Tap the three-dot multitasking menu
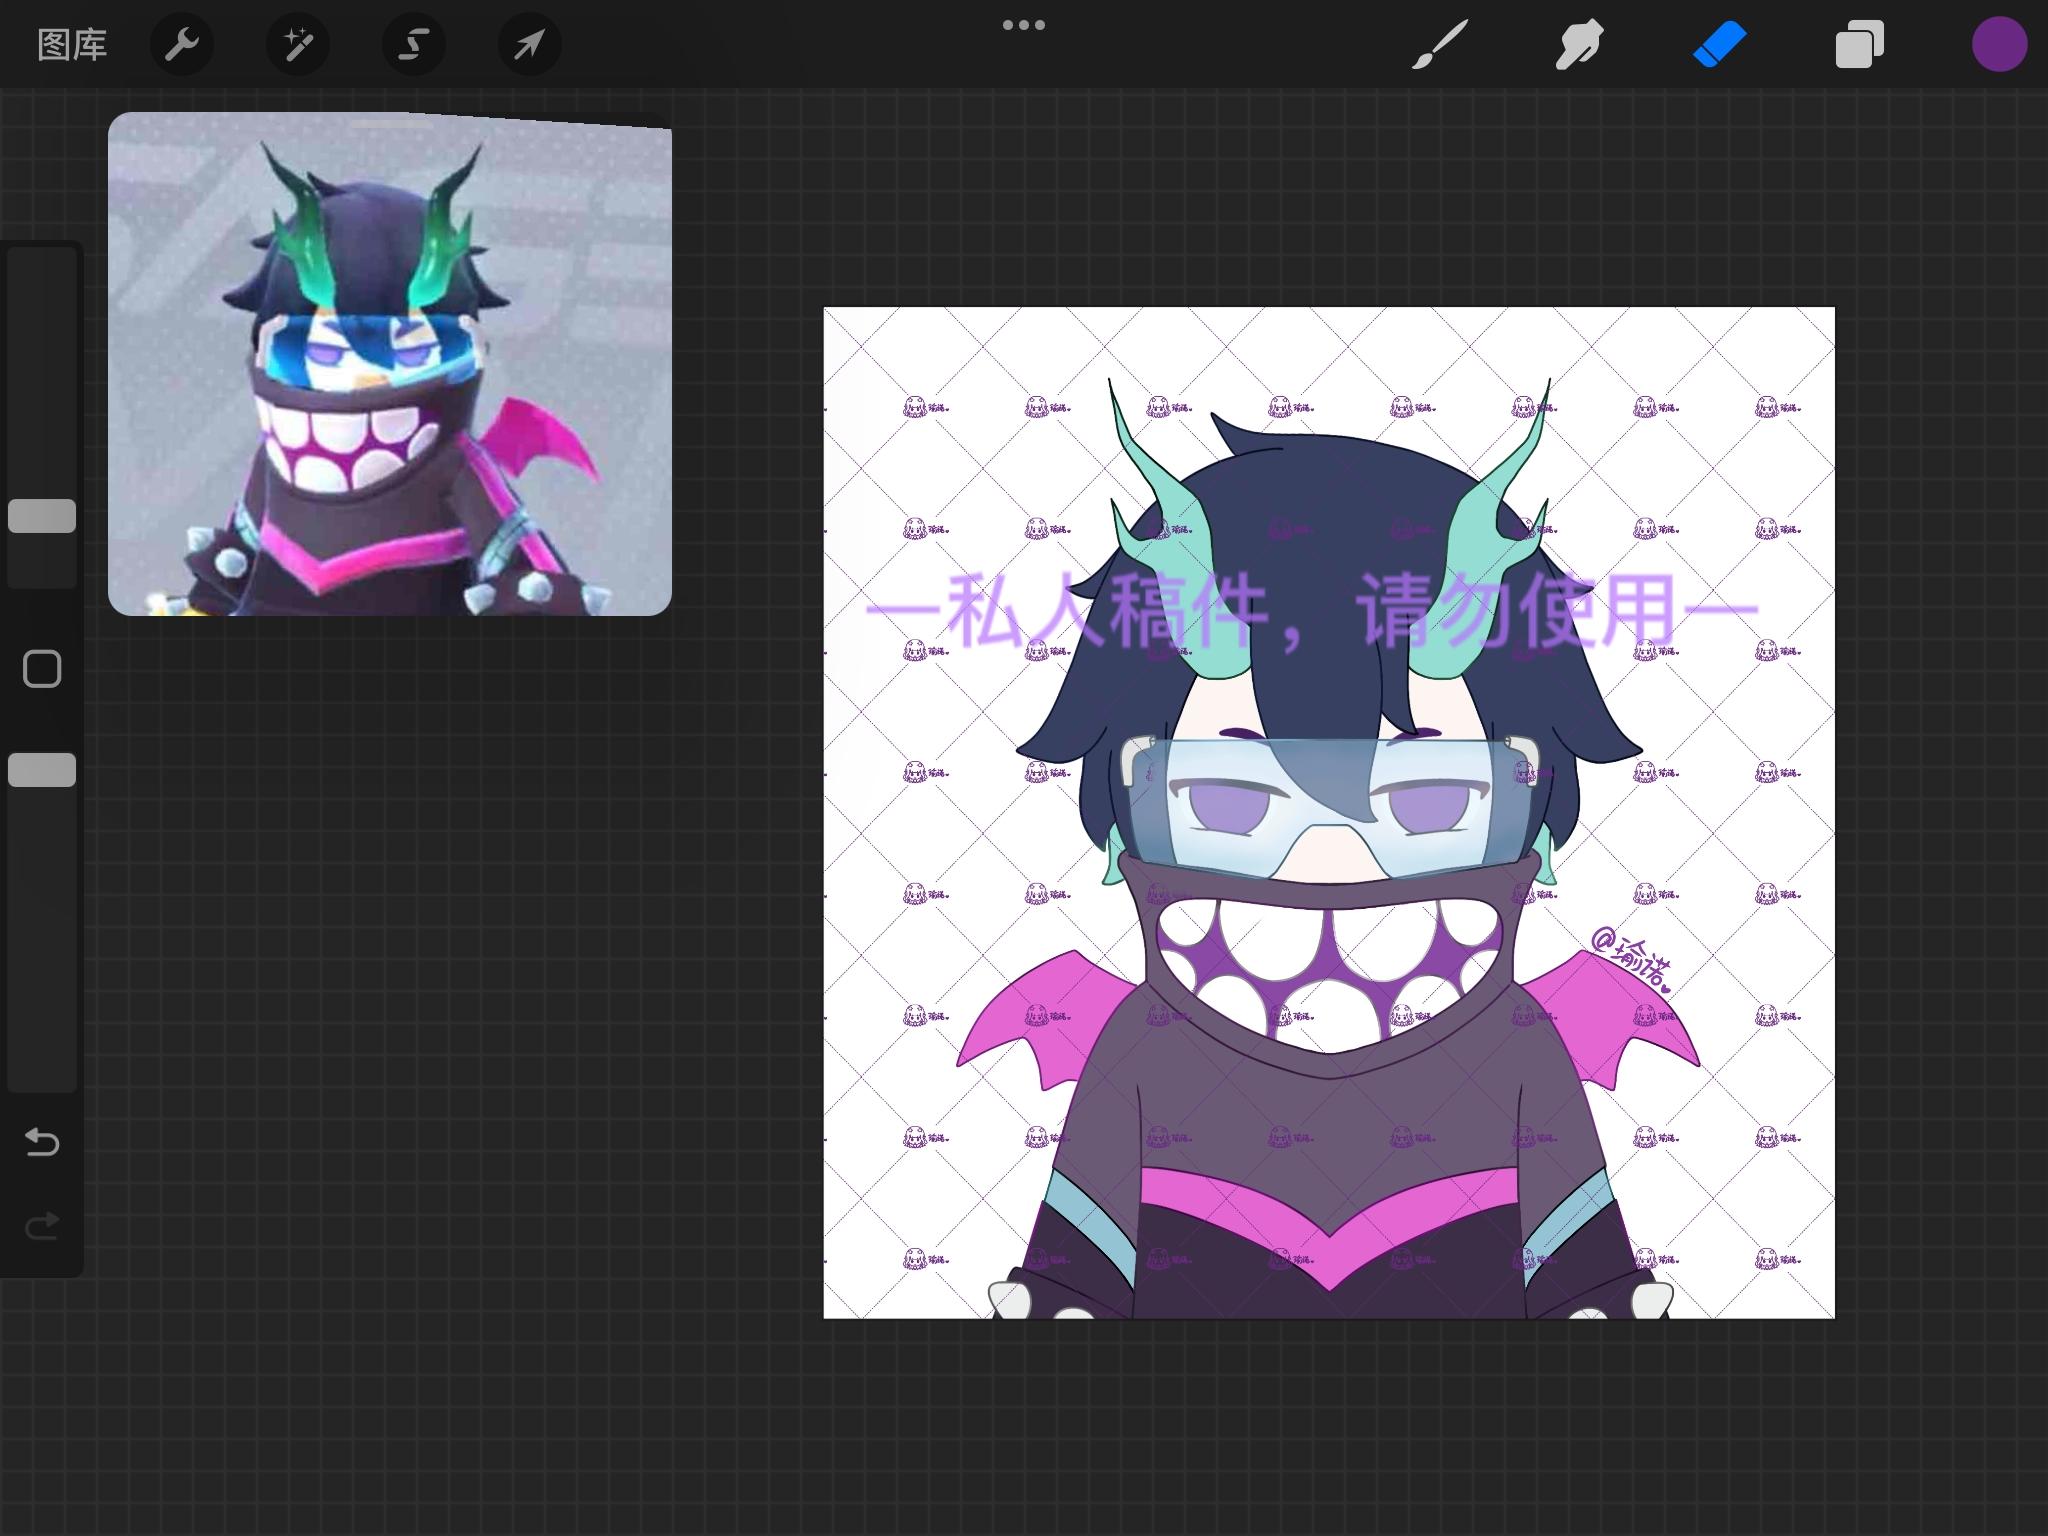This screenshot has height=1536, width=2048. (x=1024, y=25)
